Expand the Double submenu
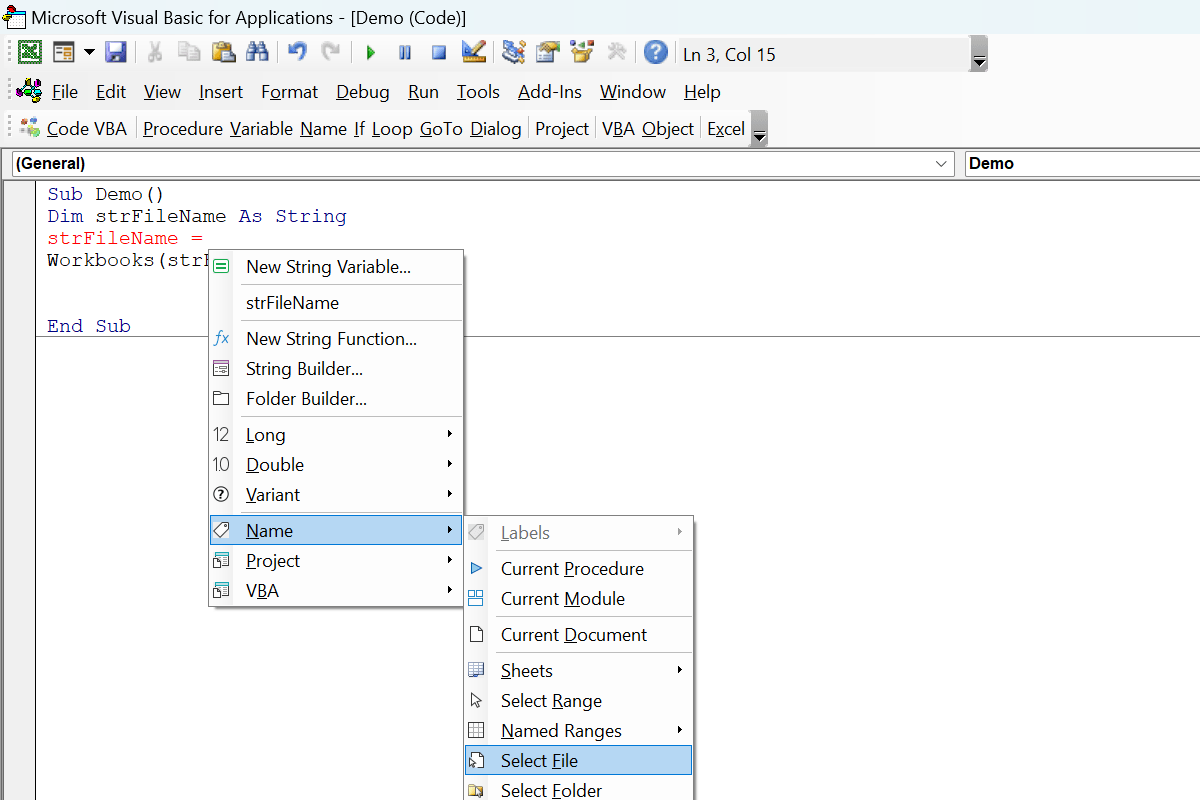1200x800 pixels. click(x=336, y=465)
